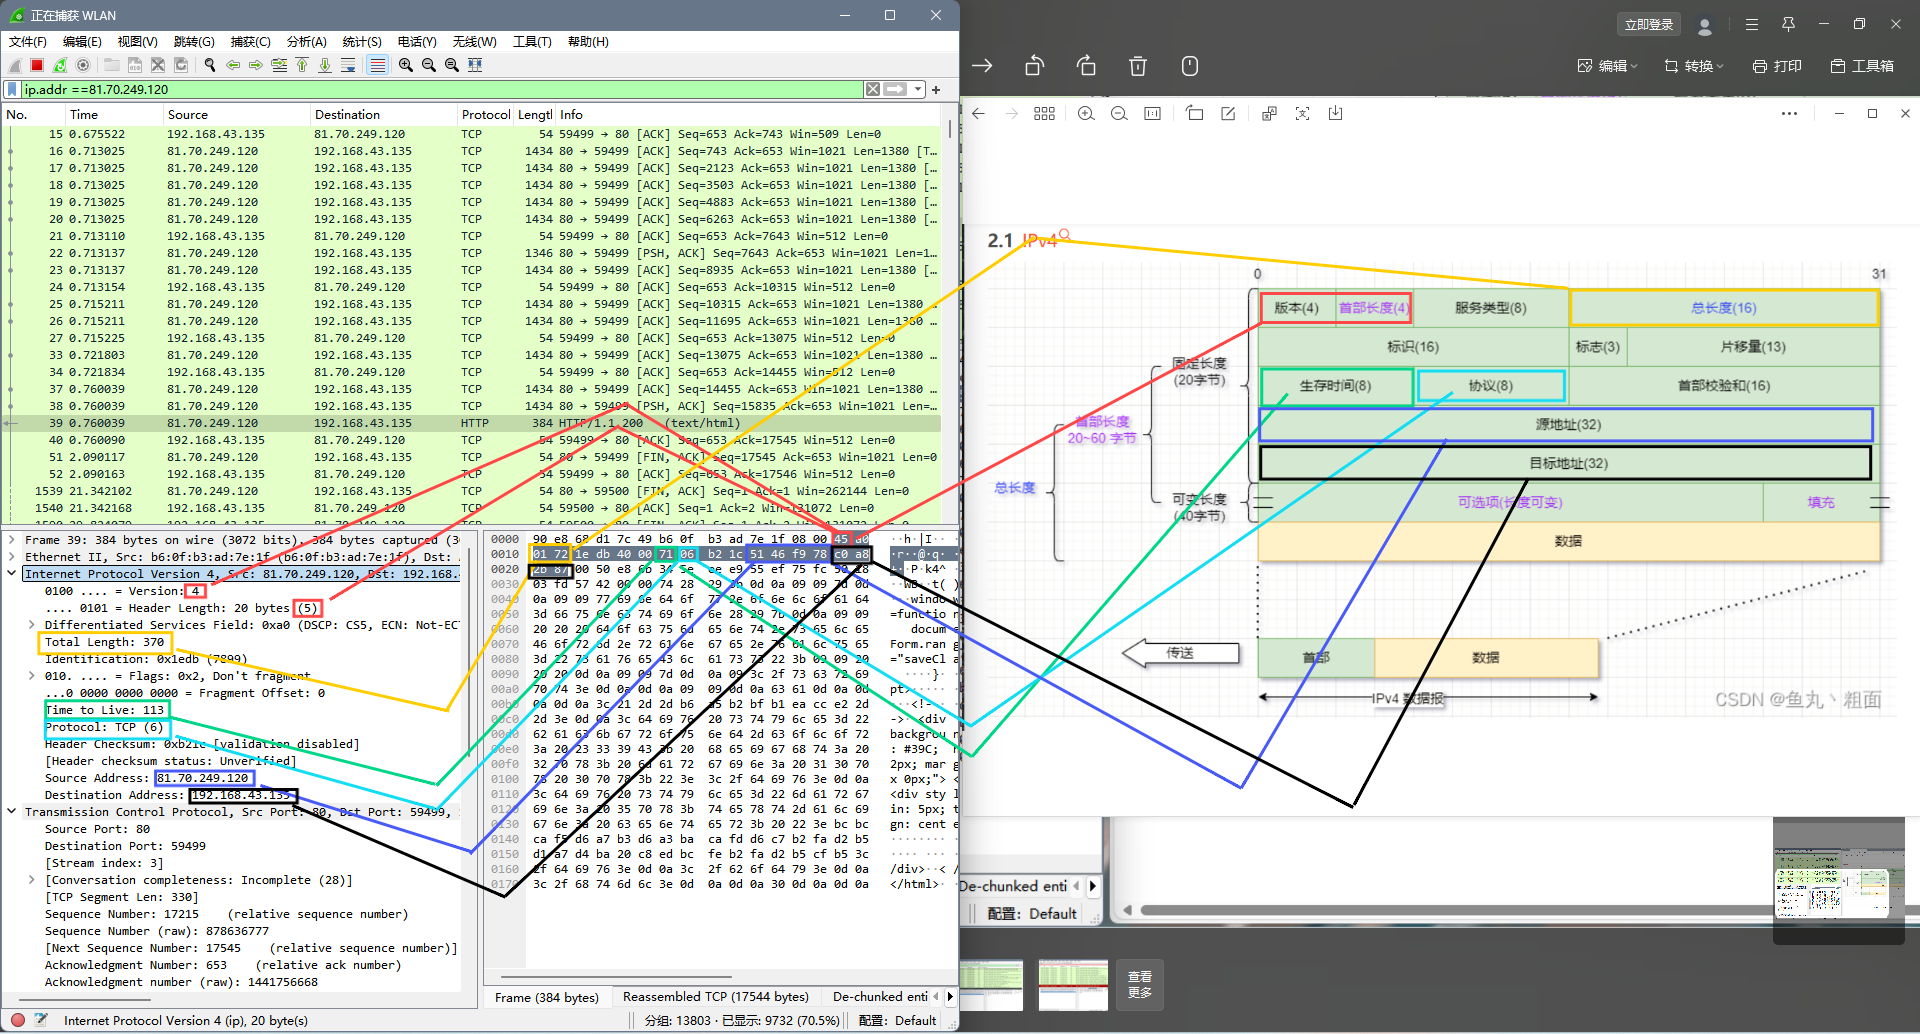Viewport: 1920px width, 1034px height.
Task: Open user avatar in image viewer
Action: click(x=1705, y=25)
